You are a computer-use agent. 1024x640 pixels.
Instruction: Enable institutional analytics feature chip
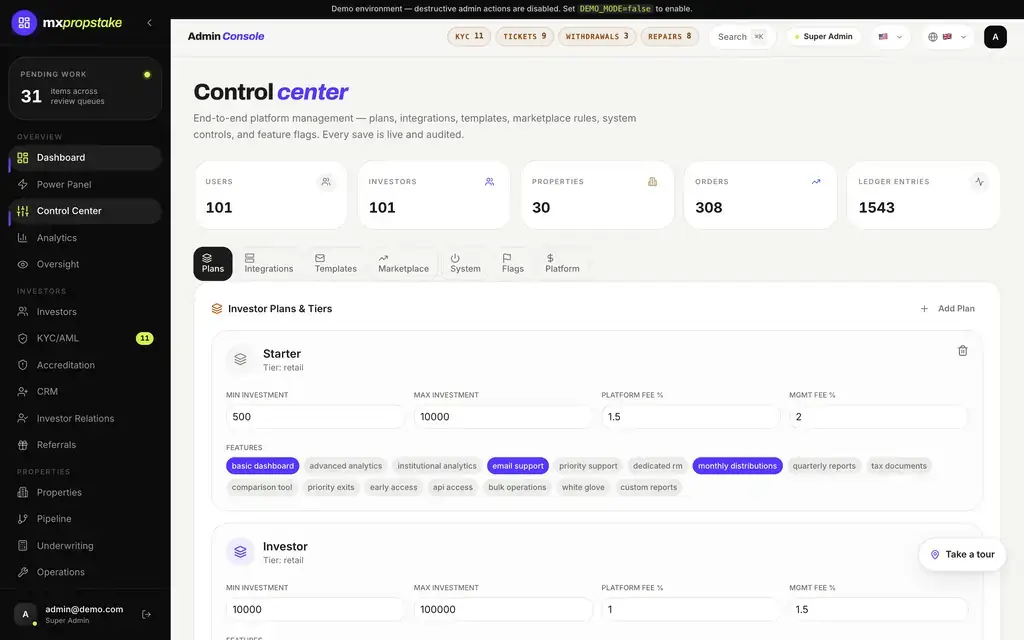pyautogui.click(x=437, y=466)
